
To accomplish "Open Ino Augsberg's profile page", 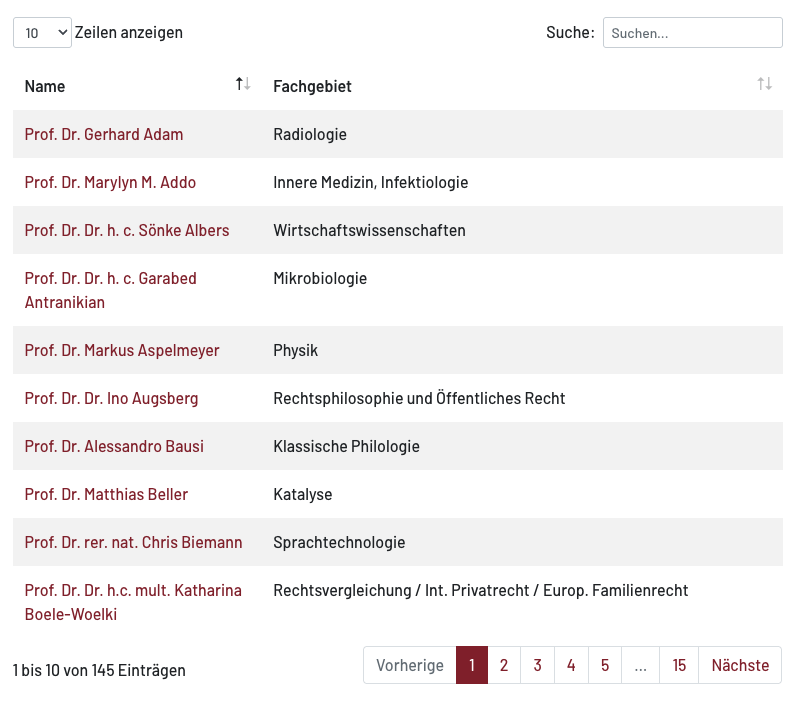I will [x=111, y=398].
